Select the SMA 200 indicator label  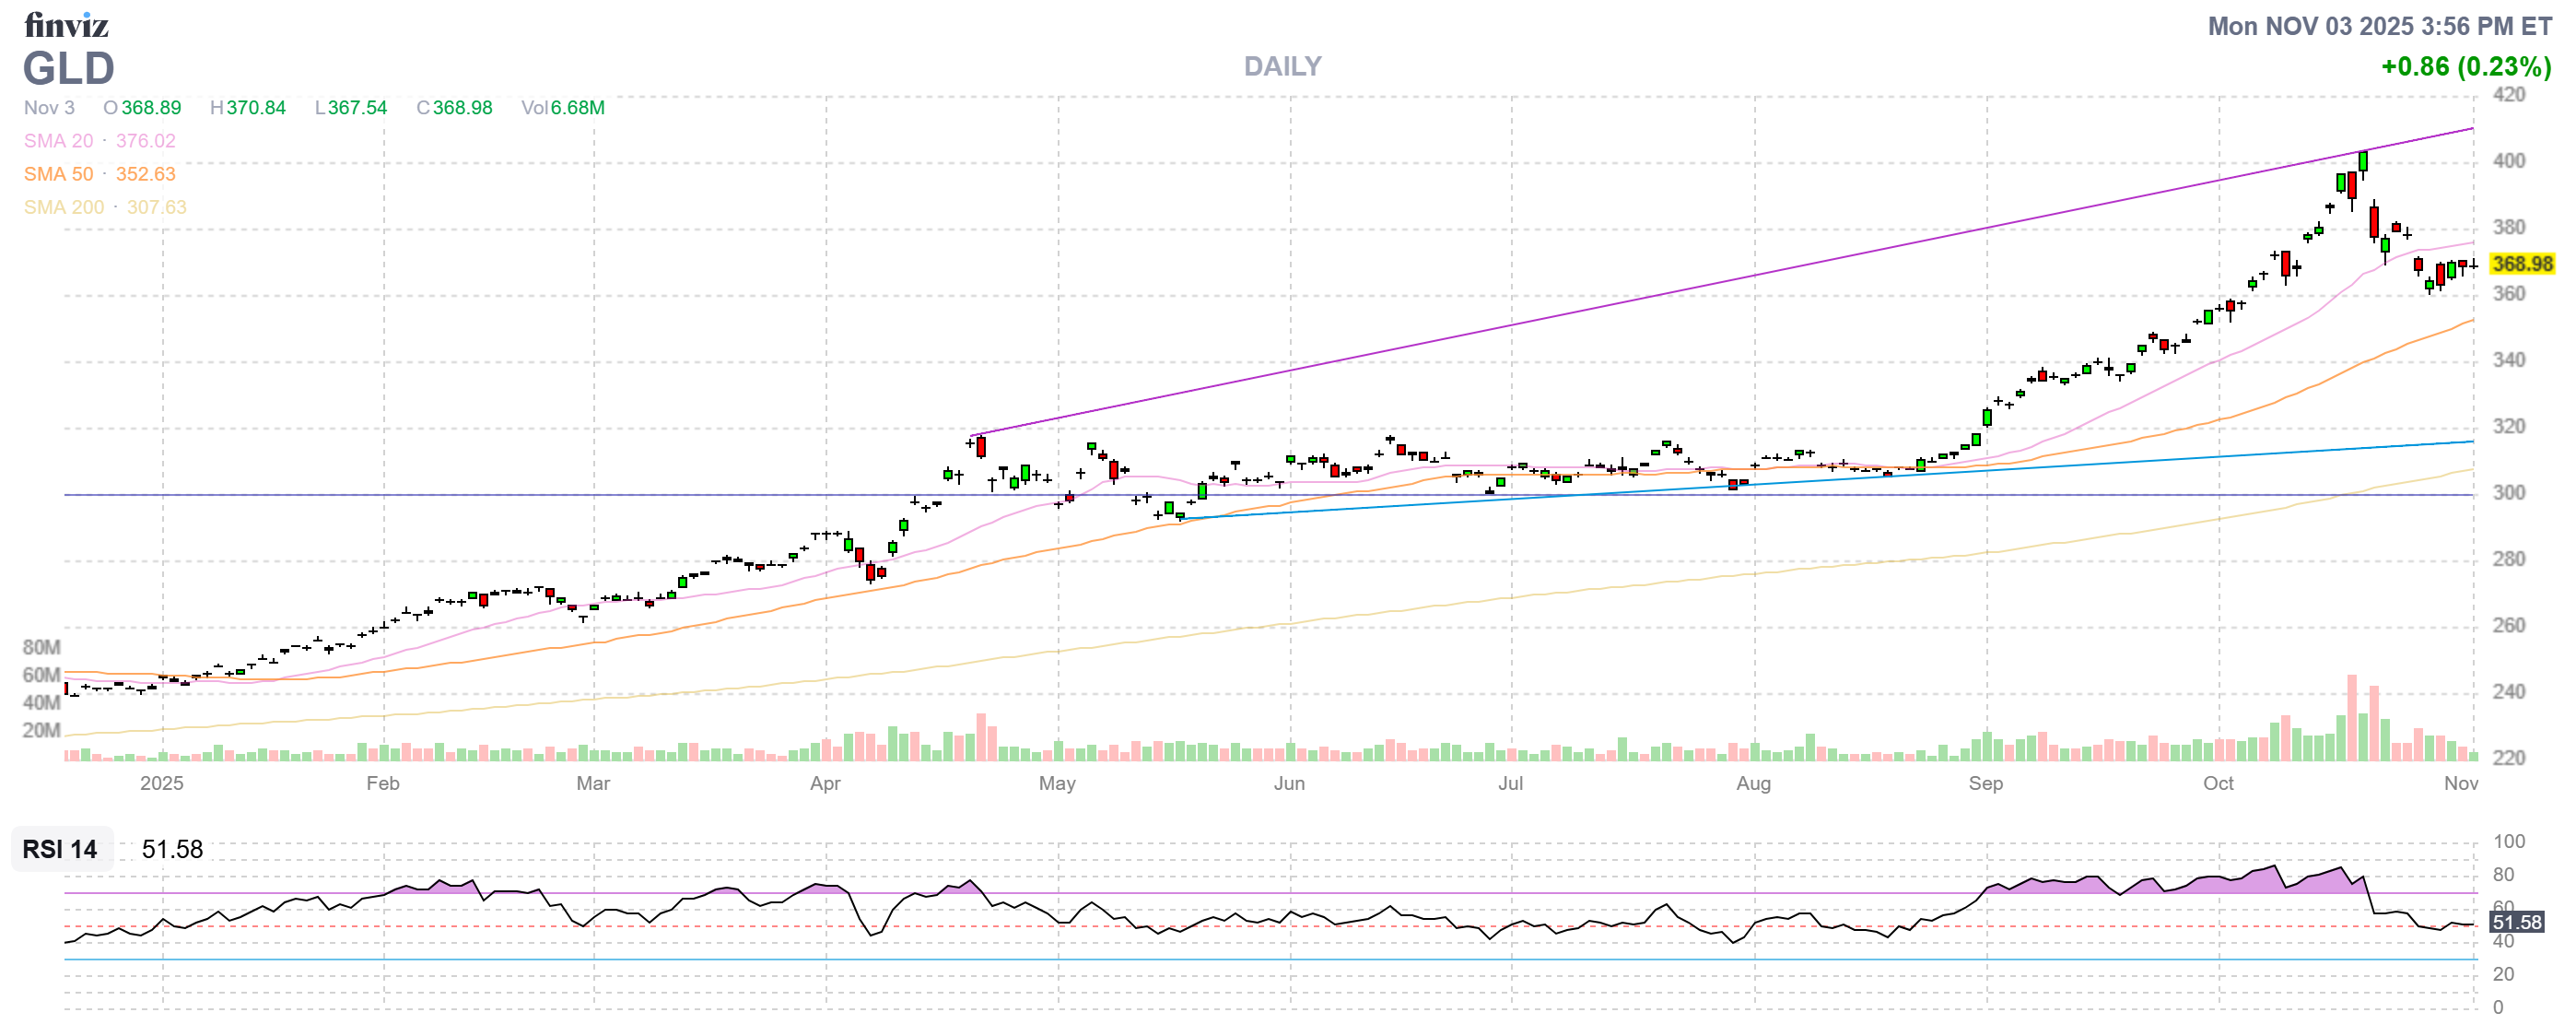click(63, 207)
